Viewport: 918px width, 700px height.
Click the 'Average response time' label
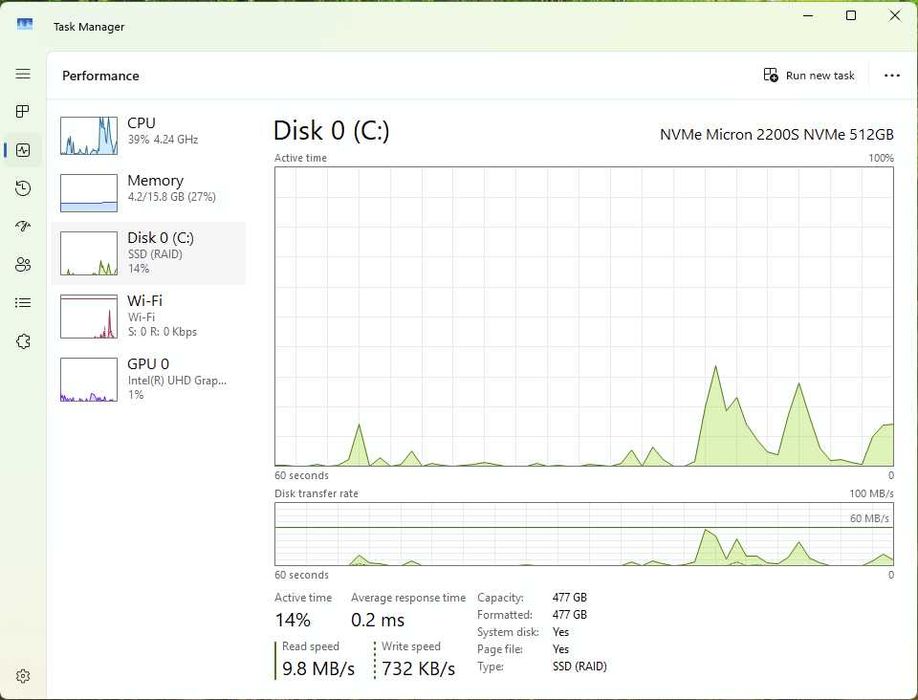(408, 598)
